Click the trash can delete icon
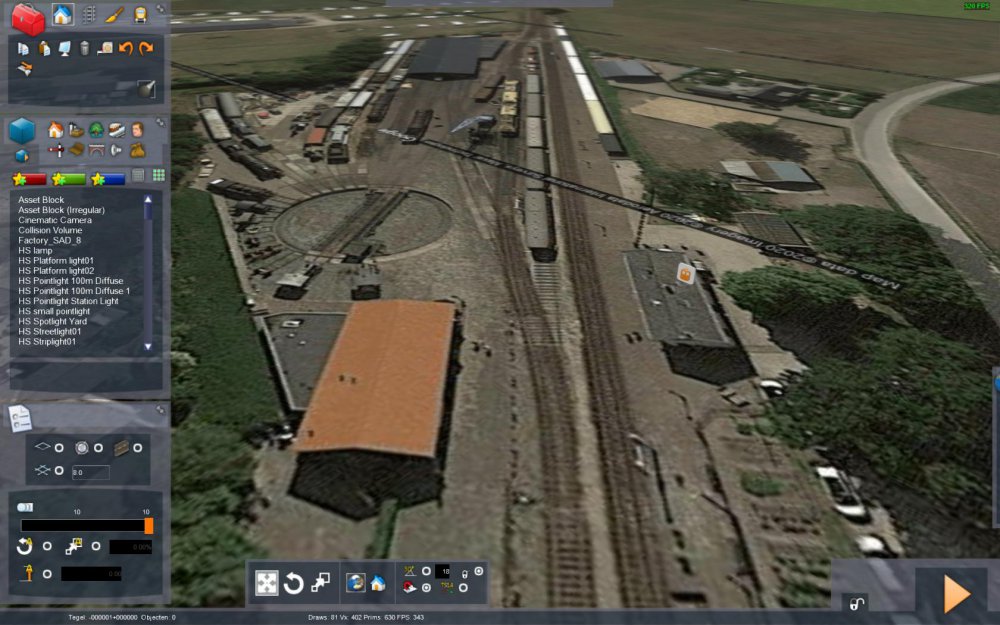The height and width of the screenshot is (625, 1000). (85, 48)
